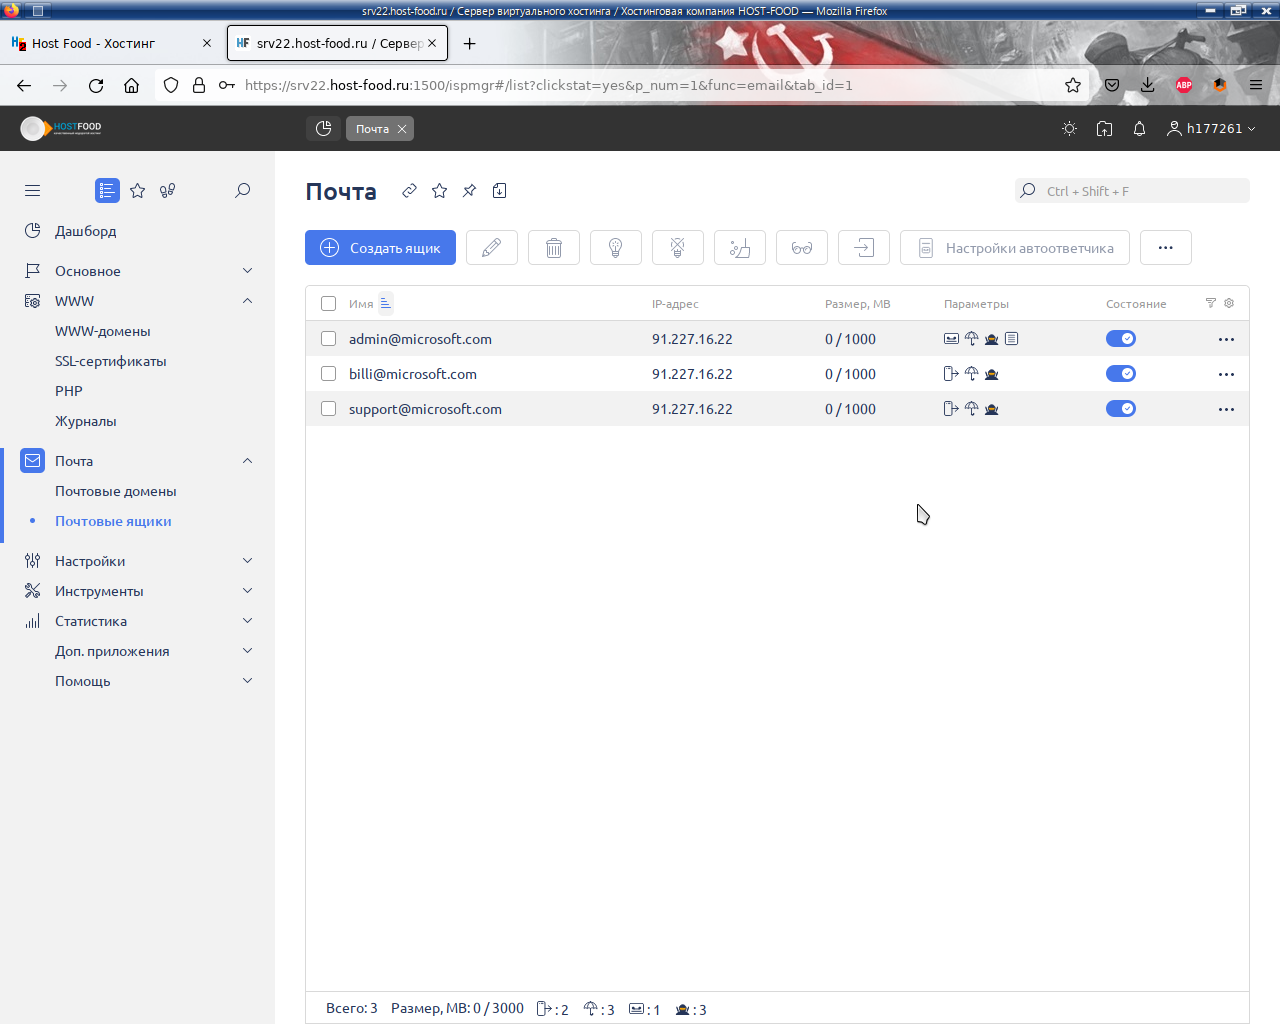Click the box icon left of bell
The height and width of the screenshot is (1024, 1280).
coord(1104,129)
